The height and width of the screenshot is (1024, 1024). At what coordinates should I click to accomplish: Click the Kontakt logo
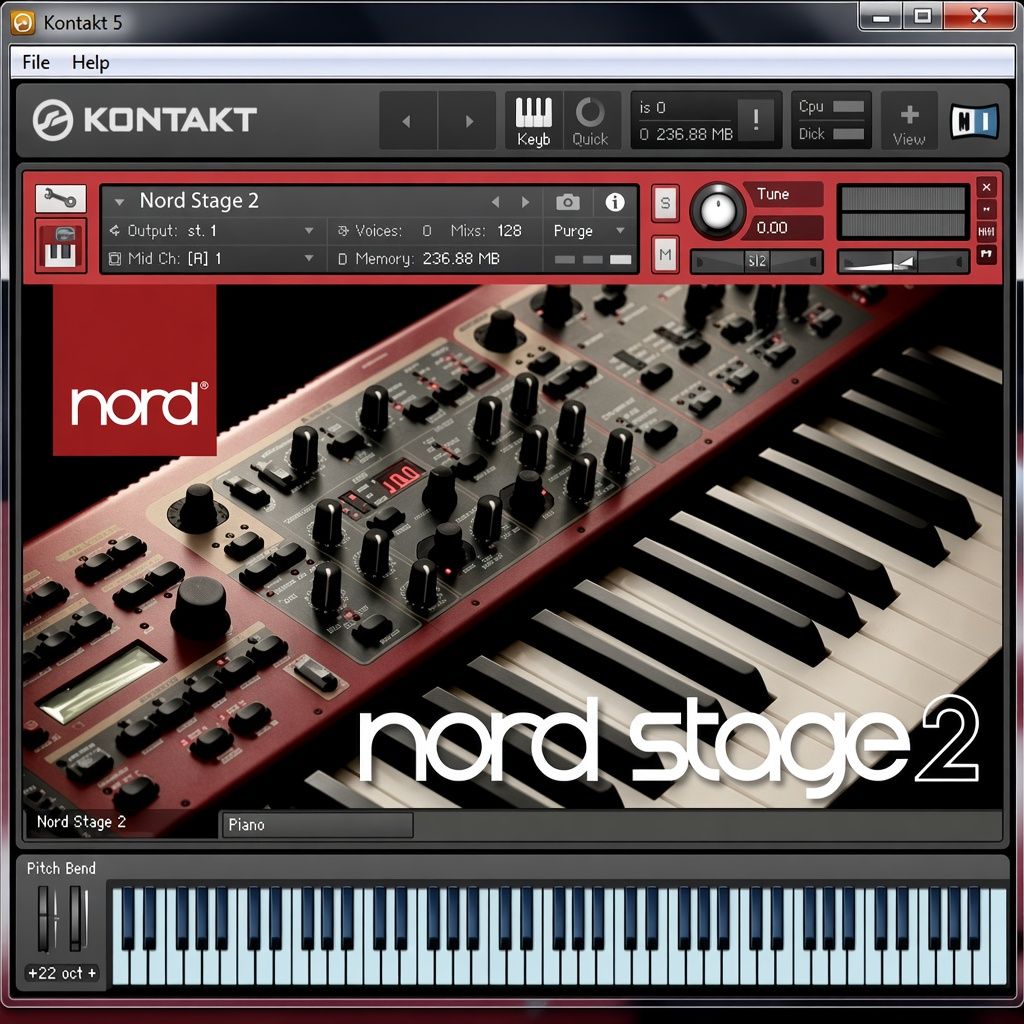[144, 120]
